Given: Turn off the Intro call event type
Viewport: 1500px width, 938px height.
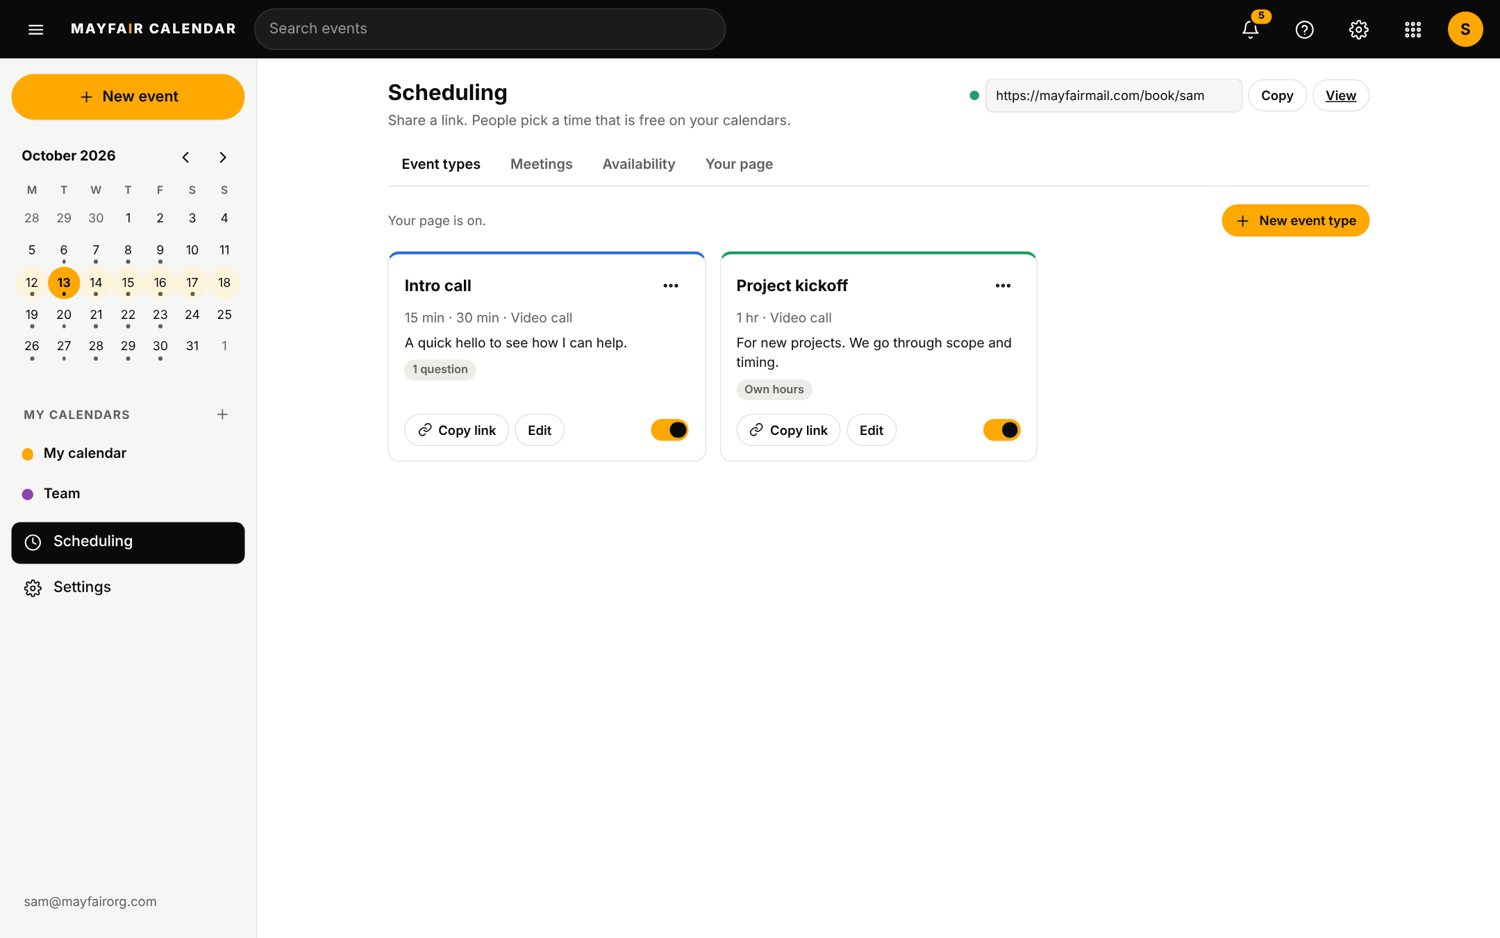Looking at the screenshot, I should point(670,430).
